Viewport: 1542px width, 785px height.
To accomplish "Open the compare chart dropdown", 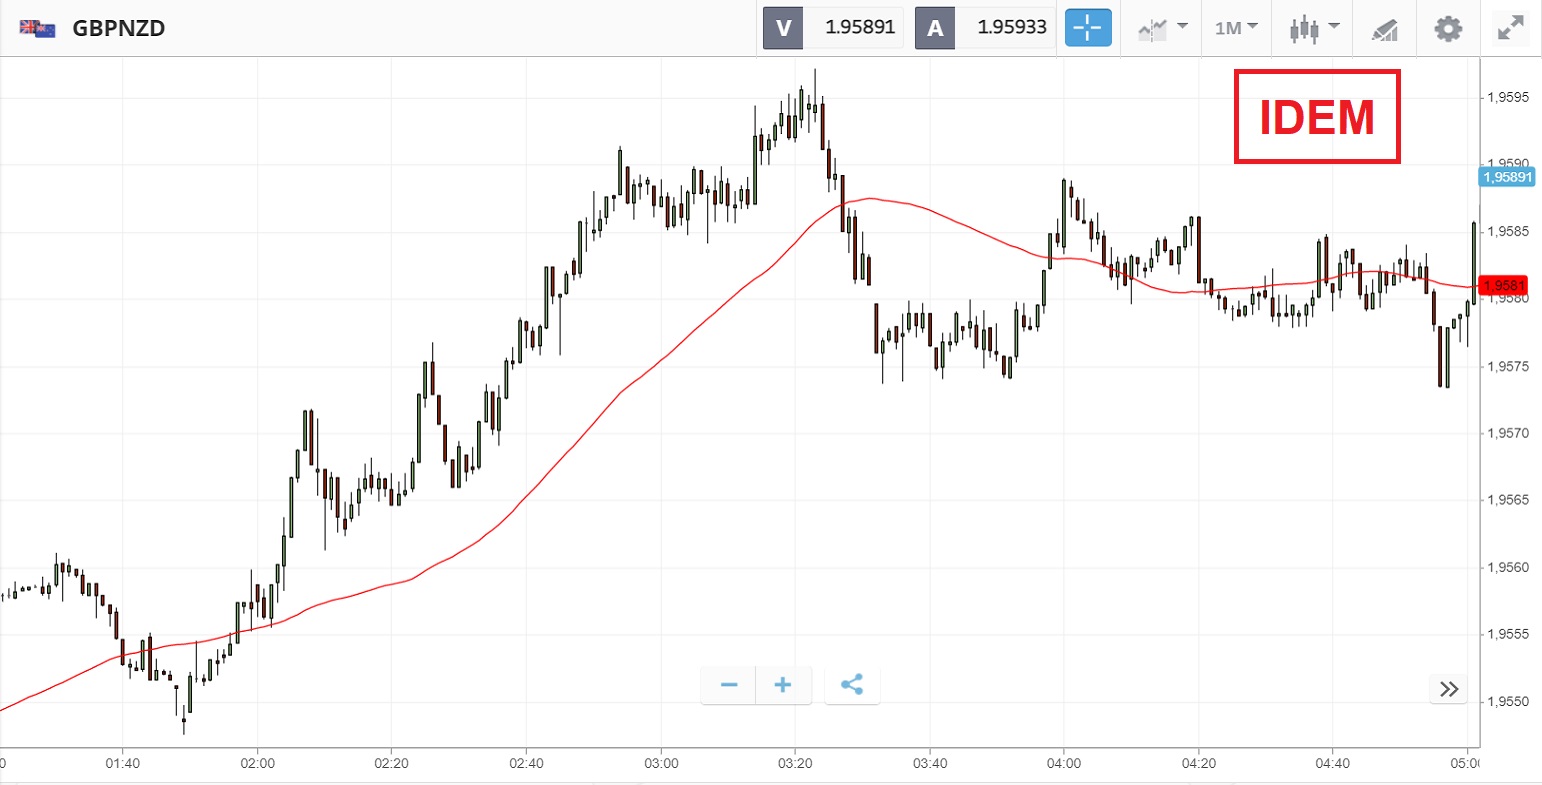I will click(x=1163, y=28).
